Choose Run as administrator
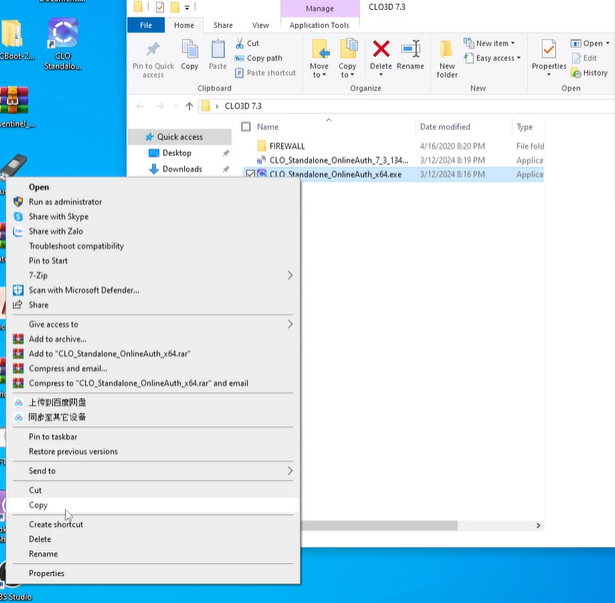615x603 pixels. pos(65,202)
